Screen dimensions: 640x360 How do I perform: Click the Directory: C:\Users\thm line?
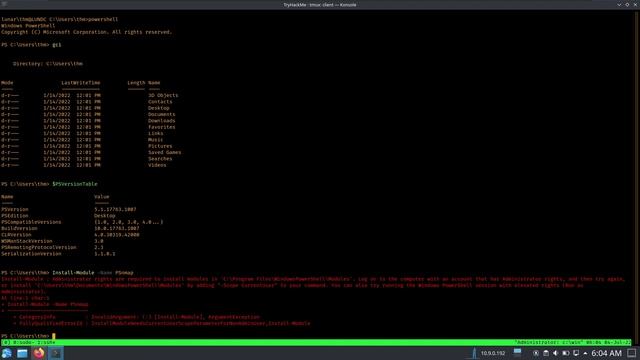(x=48, y=64)
